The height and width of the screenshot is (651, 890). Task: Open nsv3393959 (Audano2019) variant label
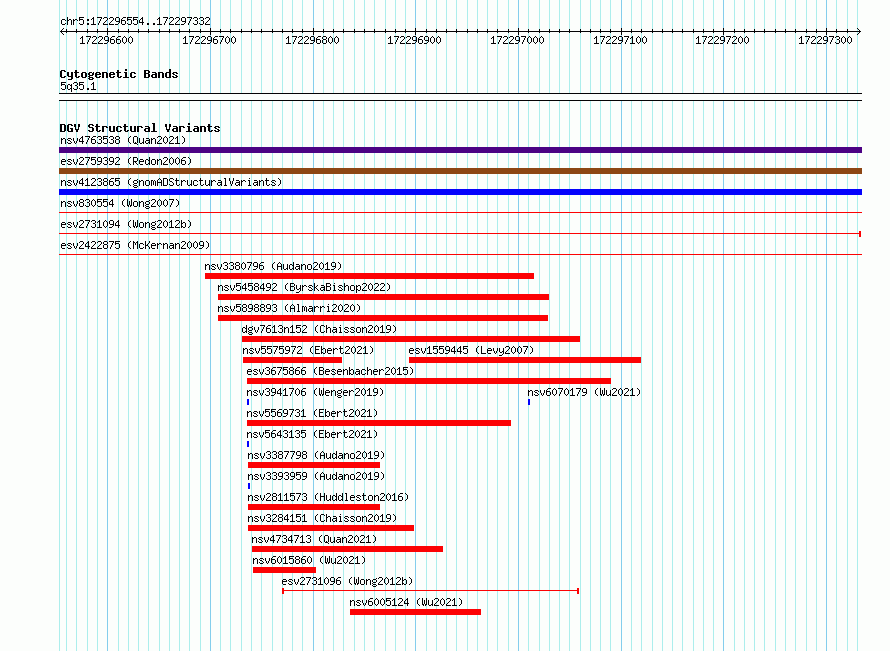coord(316,476)
